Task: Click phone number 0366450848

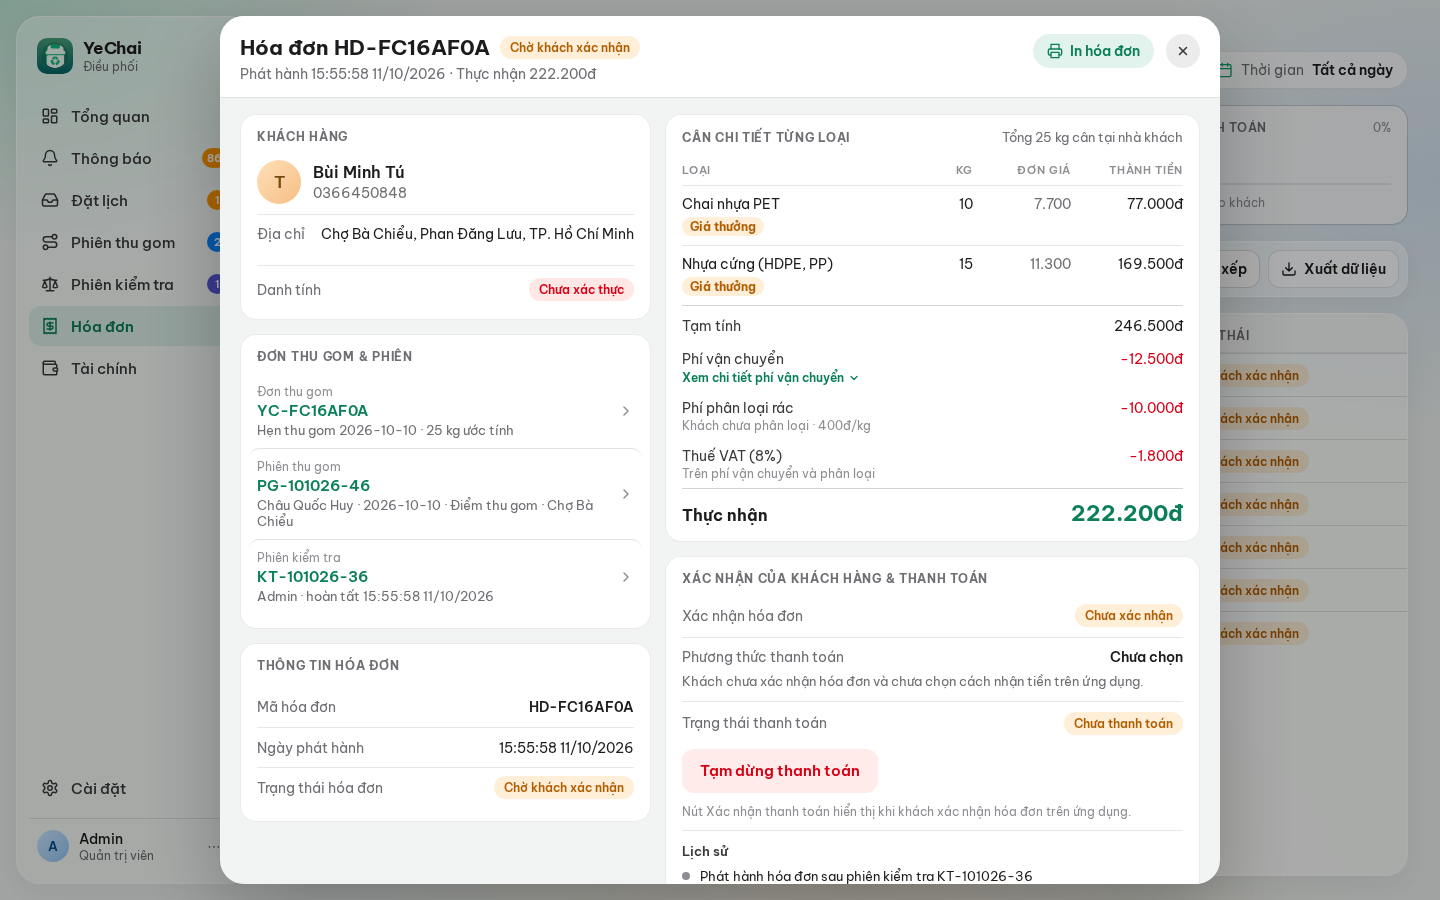Action: tap(360, 193)
